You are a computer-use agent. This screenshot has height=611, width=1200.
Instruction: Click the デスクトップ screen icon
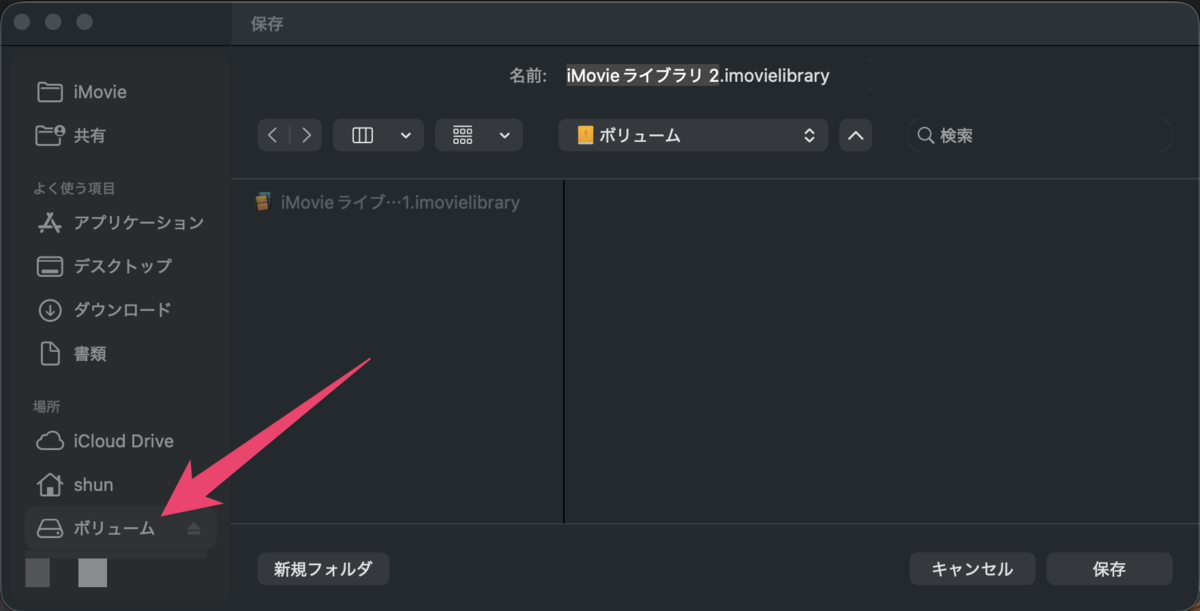tap(50, 266)
